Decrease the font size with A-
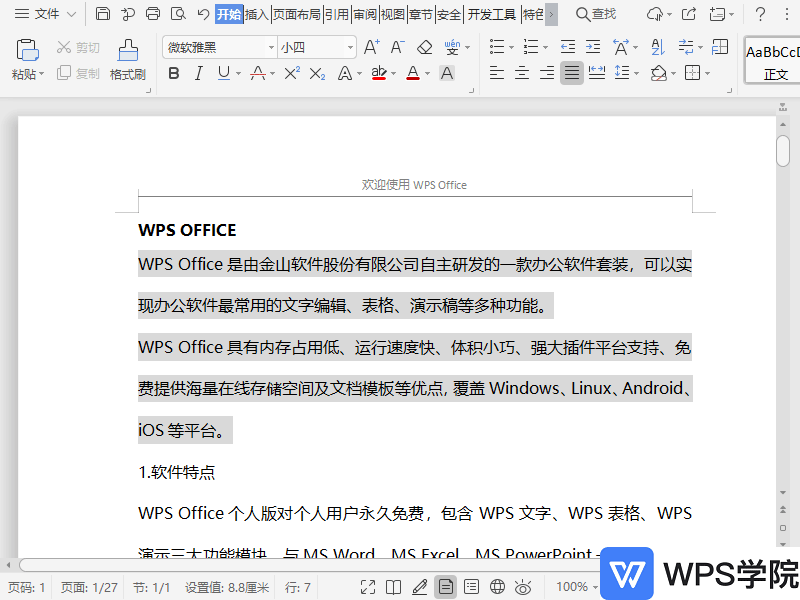 pos(397,47)
